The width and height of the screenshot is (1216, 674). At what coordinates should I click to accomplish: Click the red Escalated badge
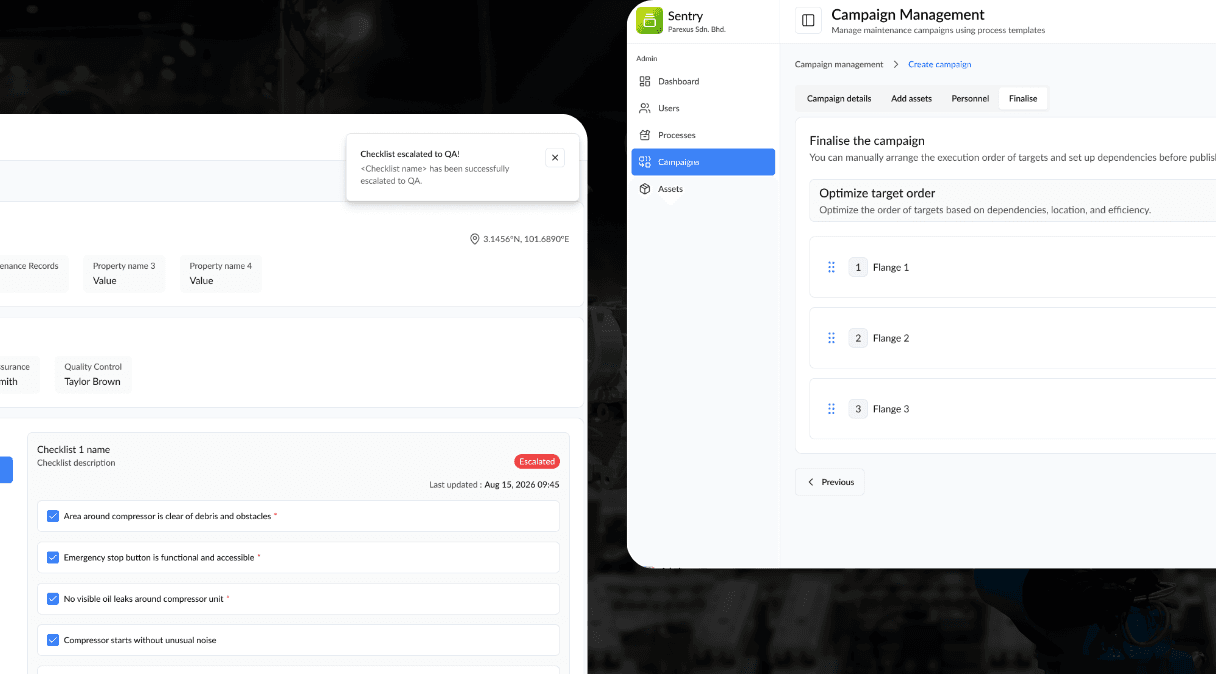pyautogui.click(x=537, y=461)
